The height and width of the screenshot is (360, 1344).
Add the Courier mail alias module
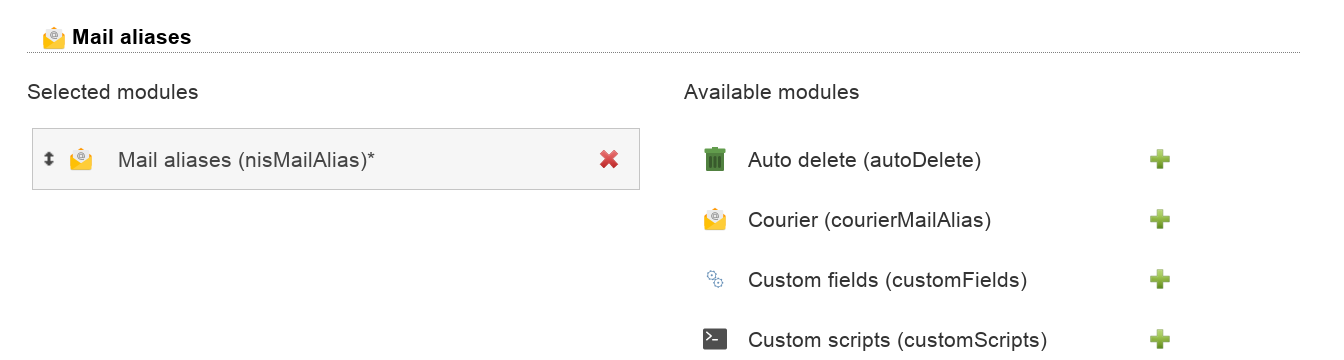click(1160, 219)
